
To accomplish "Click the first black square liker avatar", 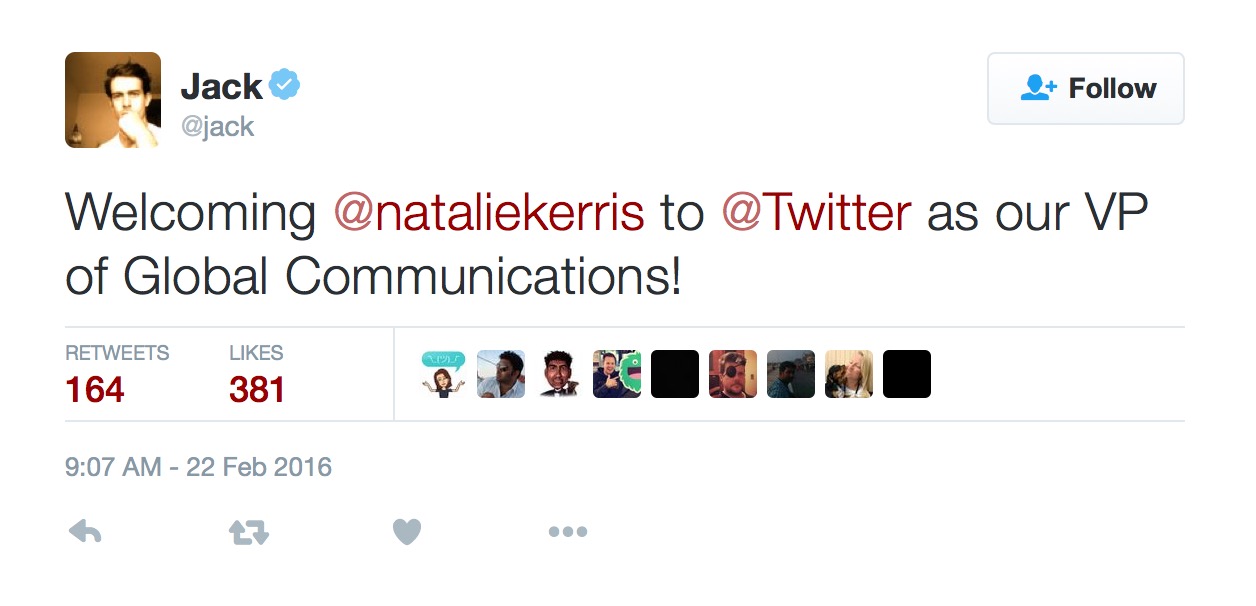I will tap(675, 374).
